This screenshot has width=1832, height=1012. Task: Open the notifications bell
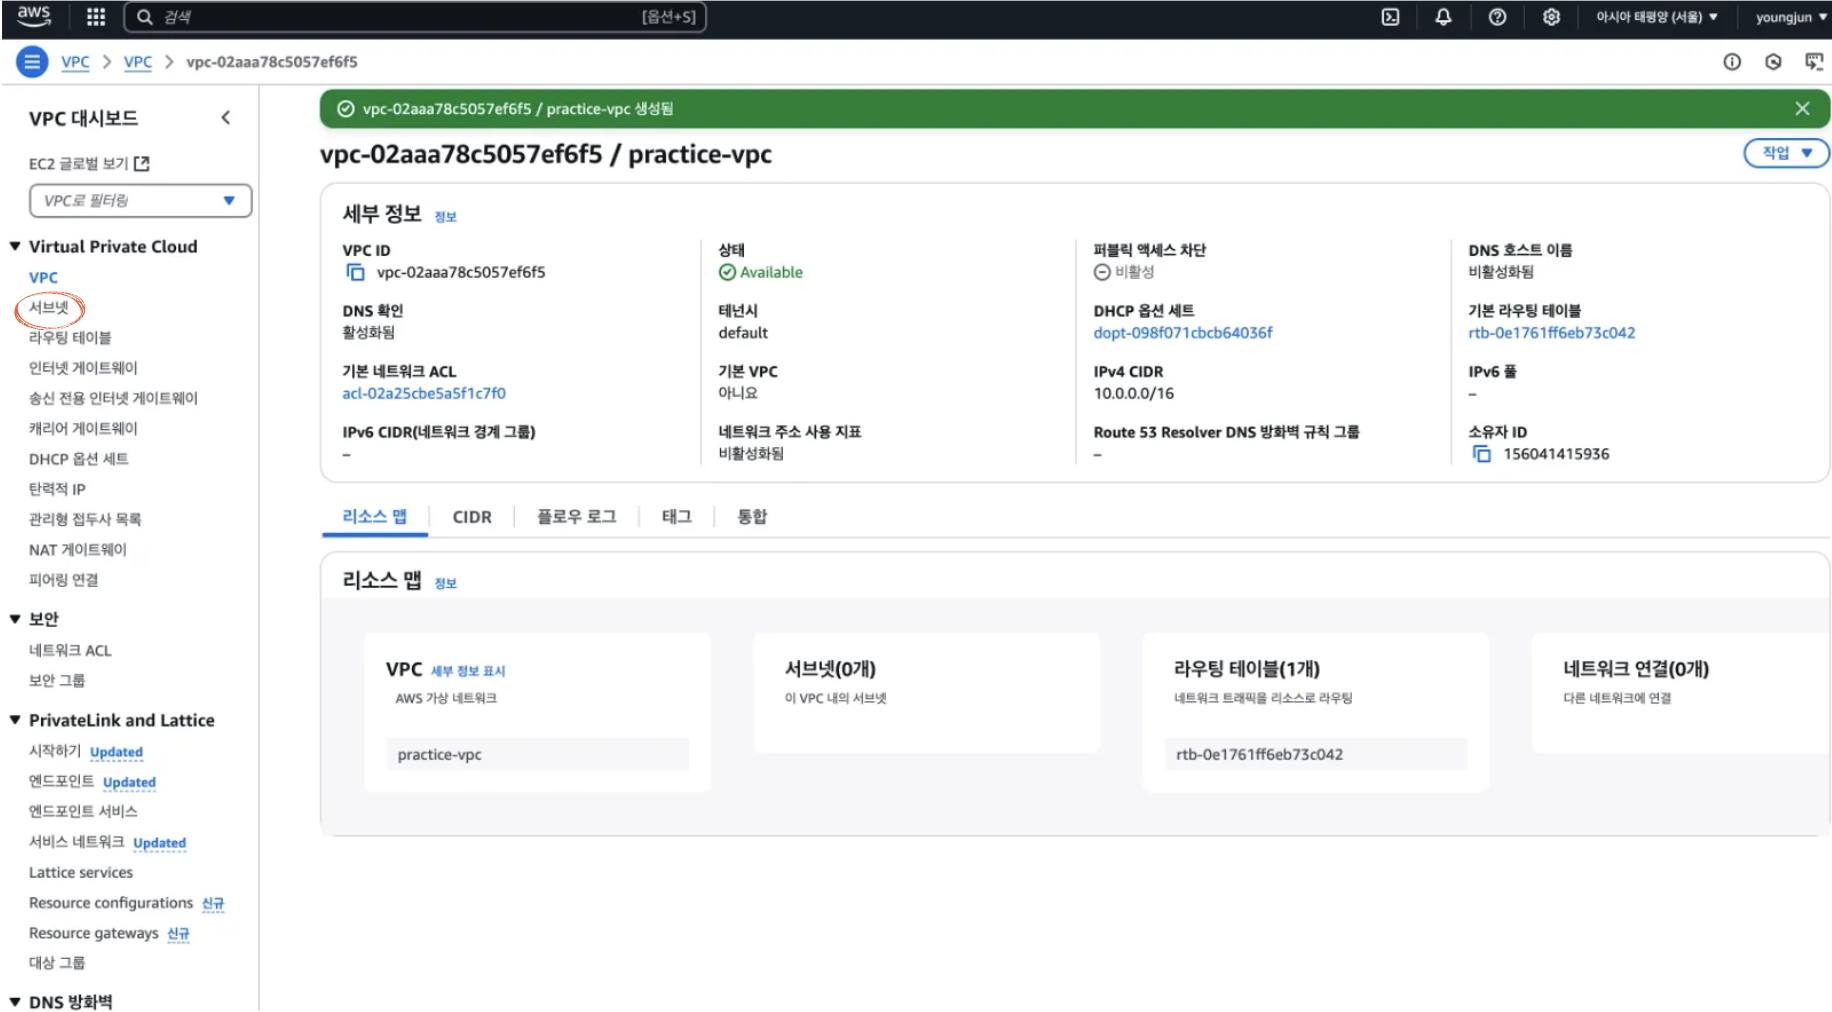[1443, 17]
